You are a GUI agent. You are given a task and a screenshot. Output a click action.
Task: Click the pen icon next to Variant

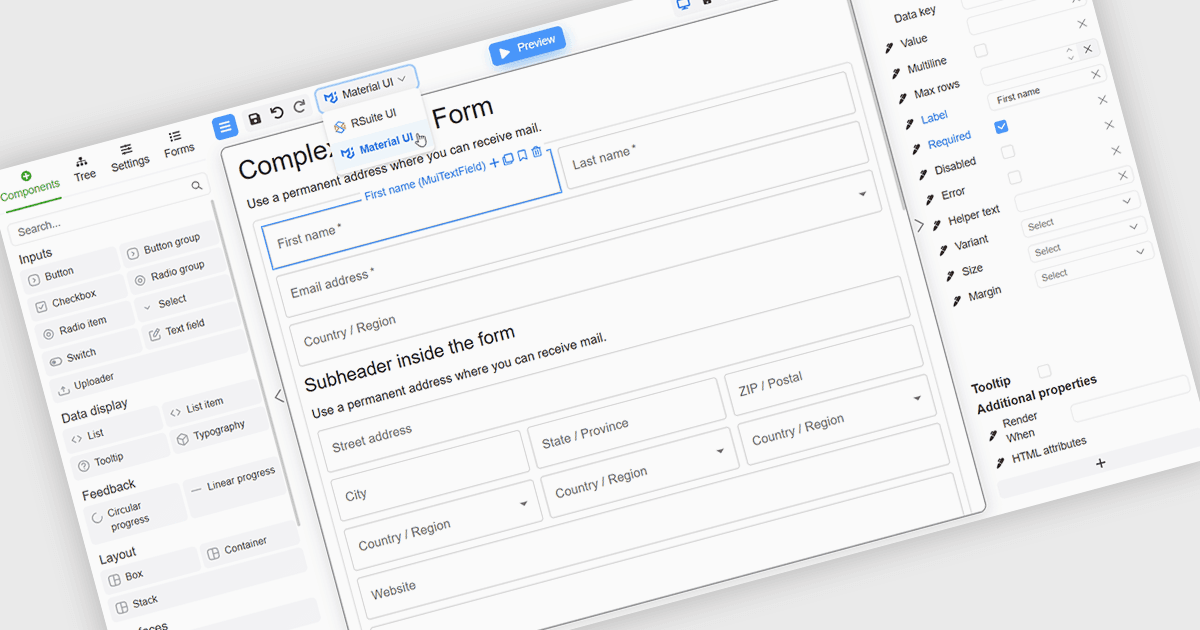945,248
